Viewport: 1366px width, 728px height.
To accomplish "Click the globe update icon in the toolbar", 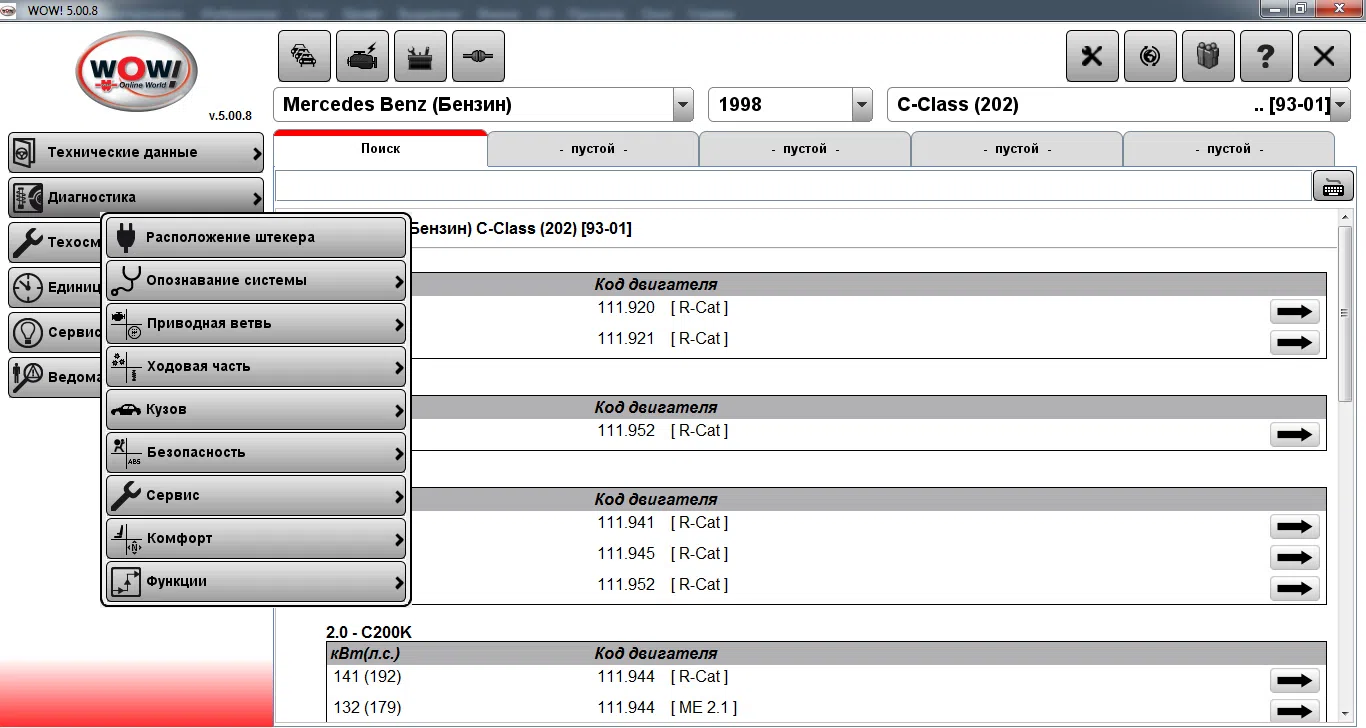I will pos(1150,55).
